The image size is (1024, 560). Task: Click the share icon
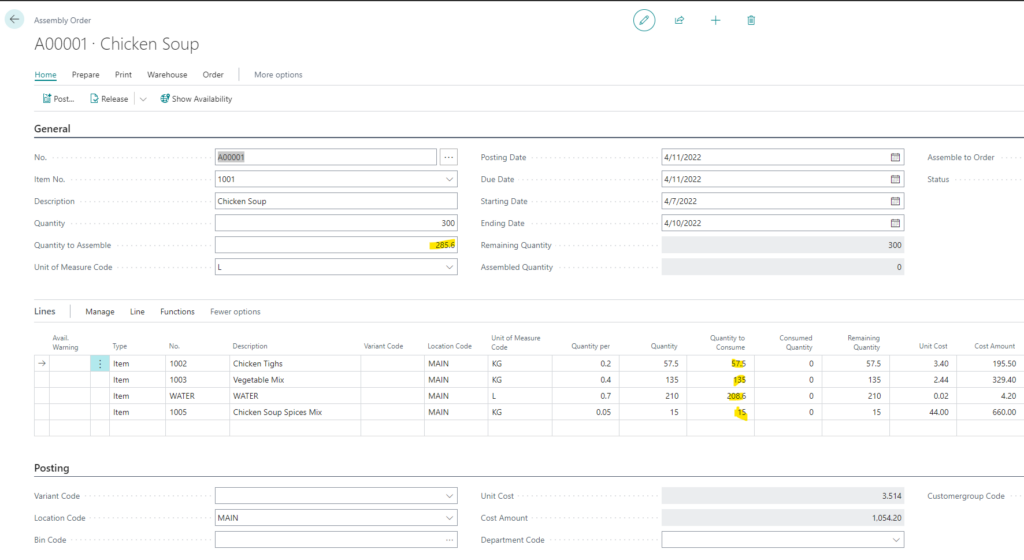(x=680, y=20)
